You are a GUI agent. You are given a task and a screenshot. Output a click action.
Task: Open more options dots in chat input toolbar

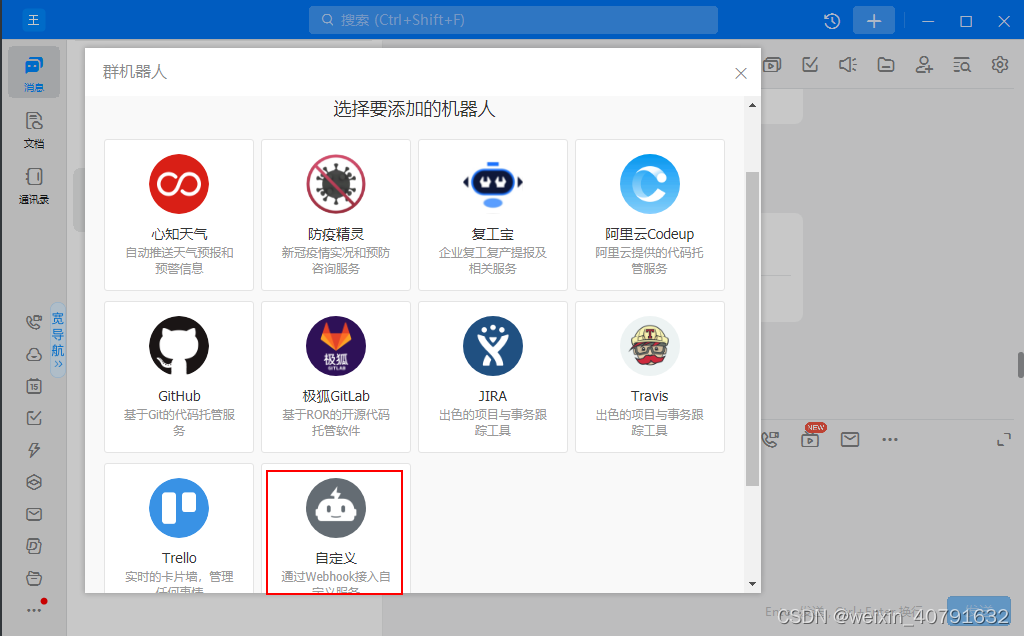click(x=889, y=439)
